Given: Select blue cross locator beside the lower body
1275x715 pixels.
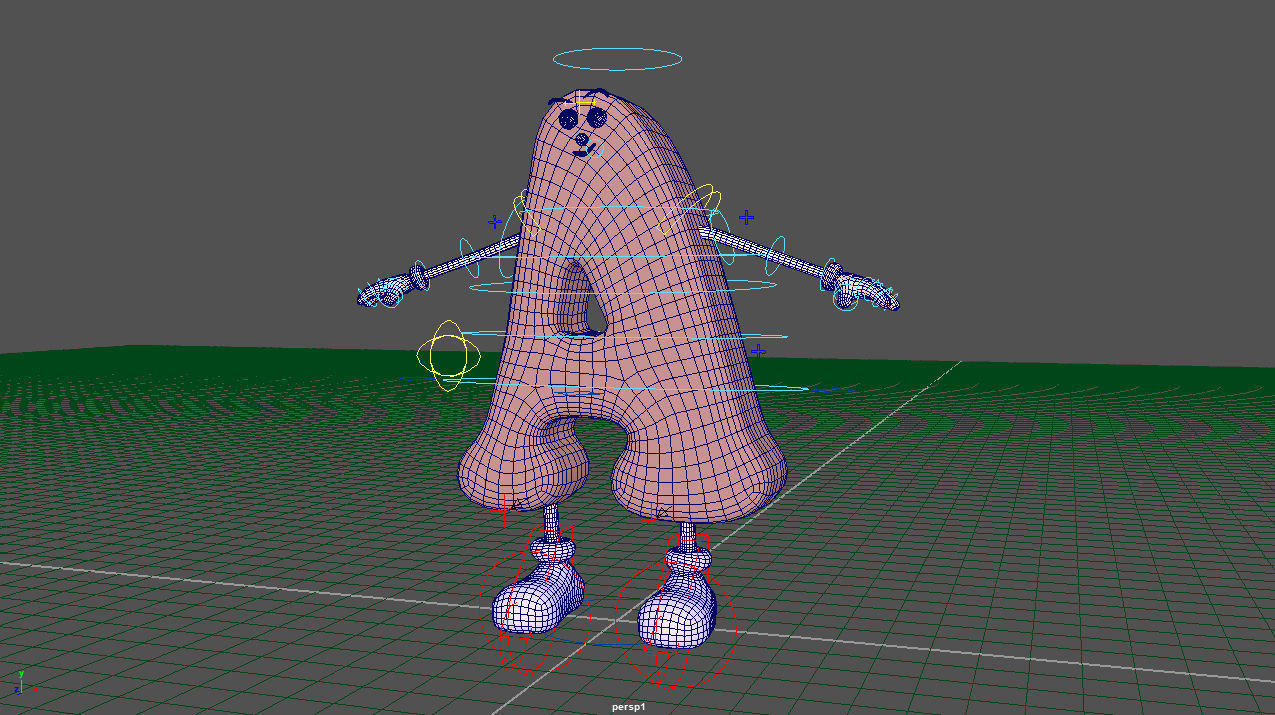Looking at the screenshot, I should click(758, 350).
